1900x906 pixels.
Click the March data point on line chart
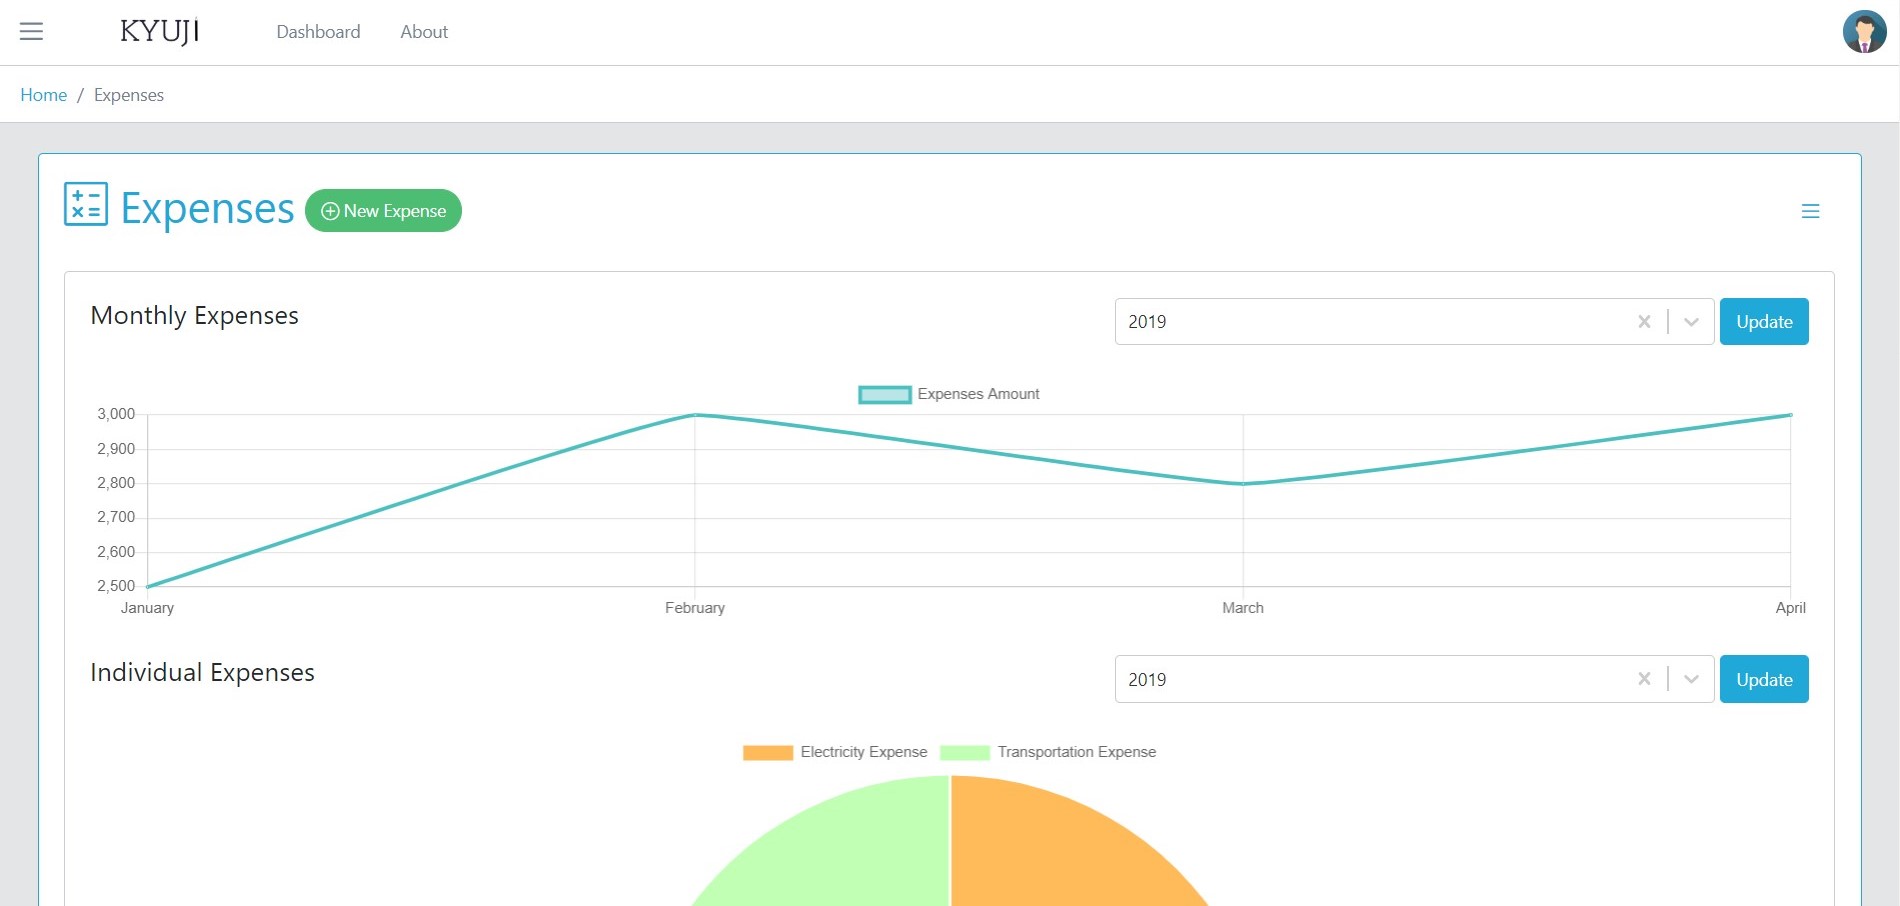coord(1243,484)
